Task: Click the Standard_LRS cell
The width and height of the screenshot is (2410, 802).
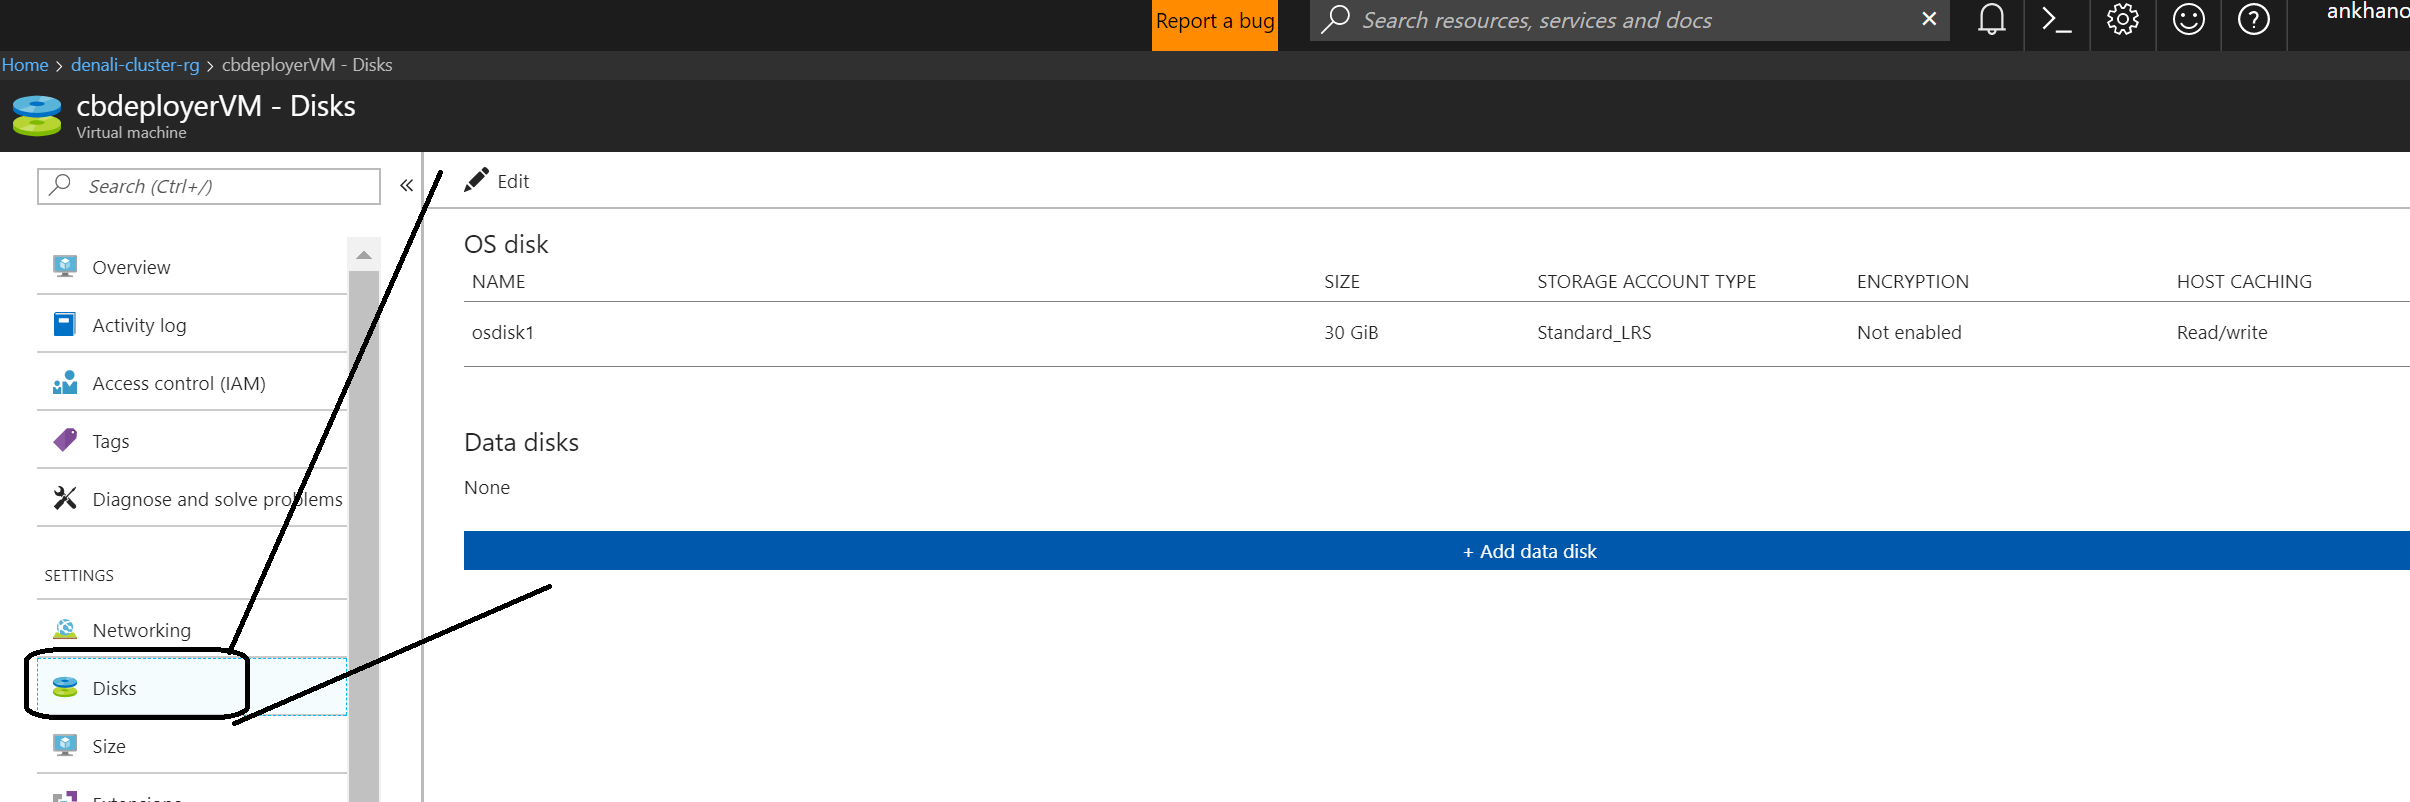Action: [1594, 332]
